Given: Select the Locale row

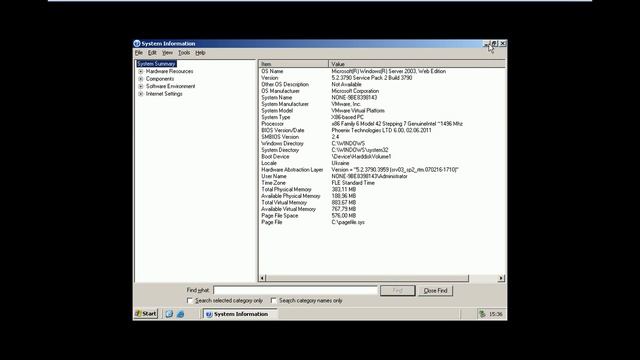Looking at the screenshot, I should point(382,163).
